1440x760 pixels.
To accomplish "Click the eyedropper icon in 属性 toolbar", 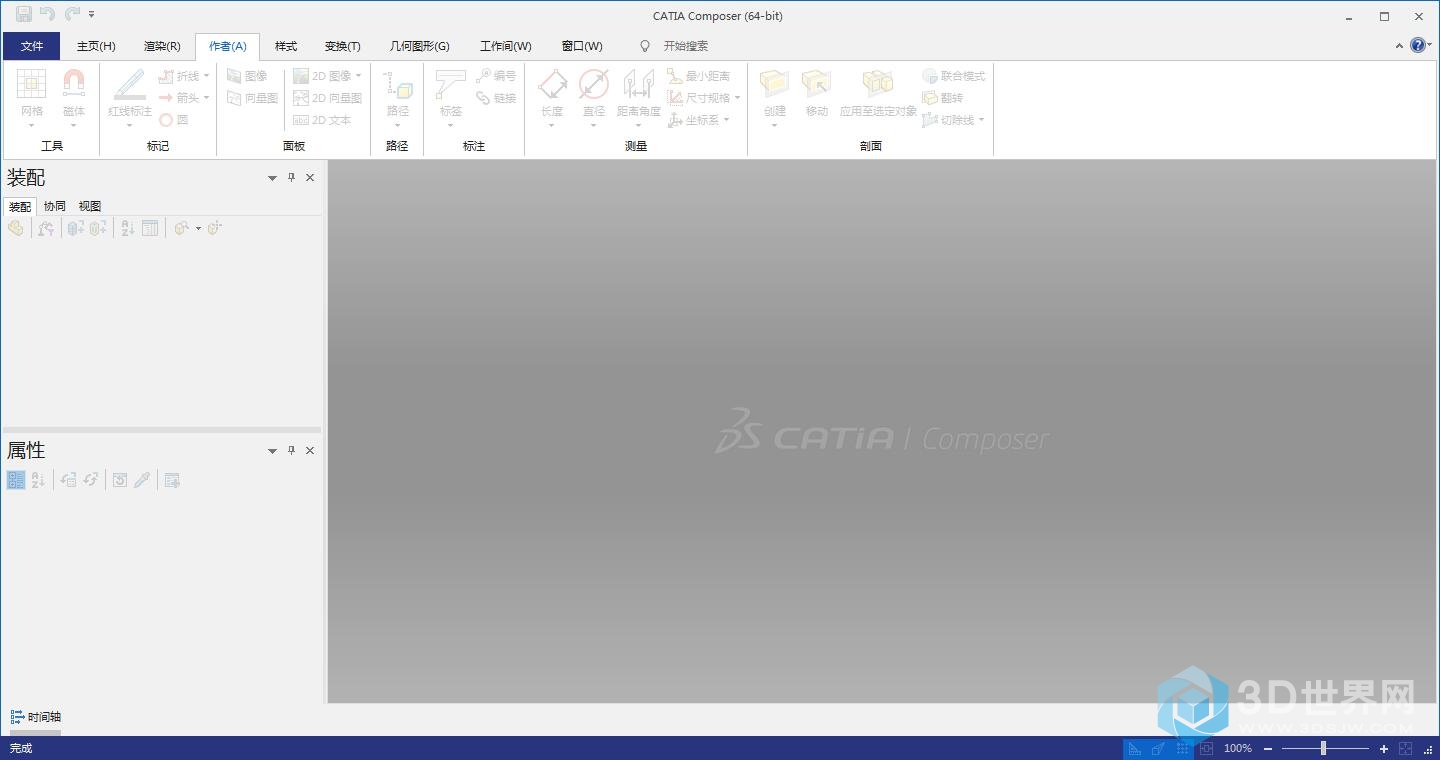I will [142, 480].
